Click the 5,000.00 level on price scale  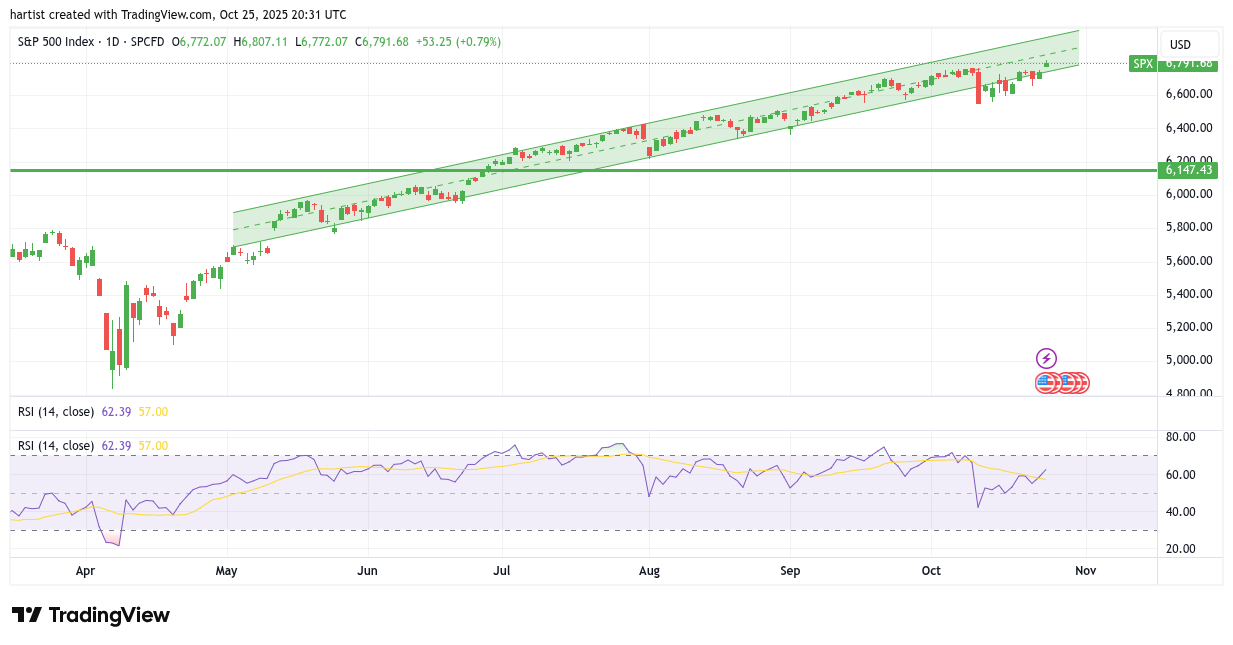1188,360
